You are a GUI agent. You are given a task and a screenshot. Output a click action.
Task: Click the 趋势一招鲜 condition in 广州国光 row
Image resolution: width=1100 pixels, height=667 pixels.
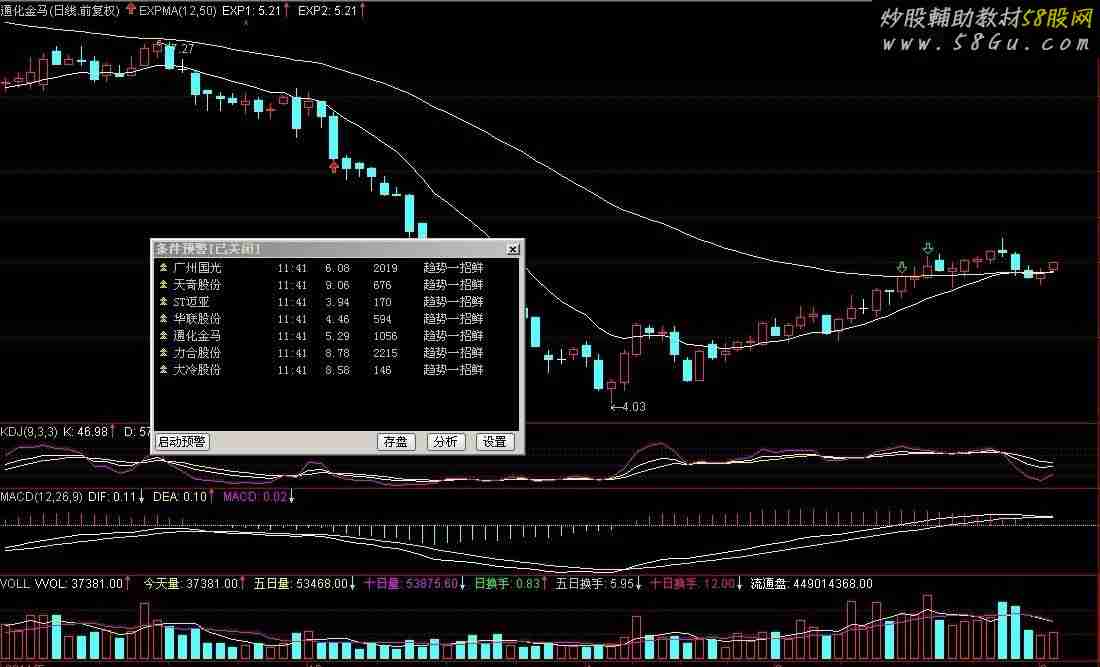[453, 267]
